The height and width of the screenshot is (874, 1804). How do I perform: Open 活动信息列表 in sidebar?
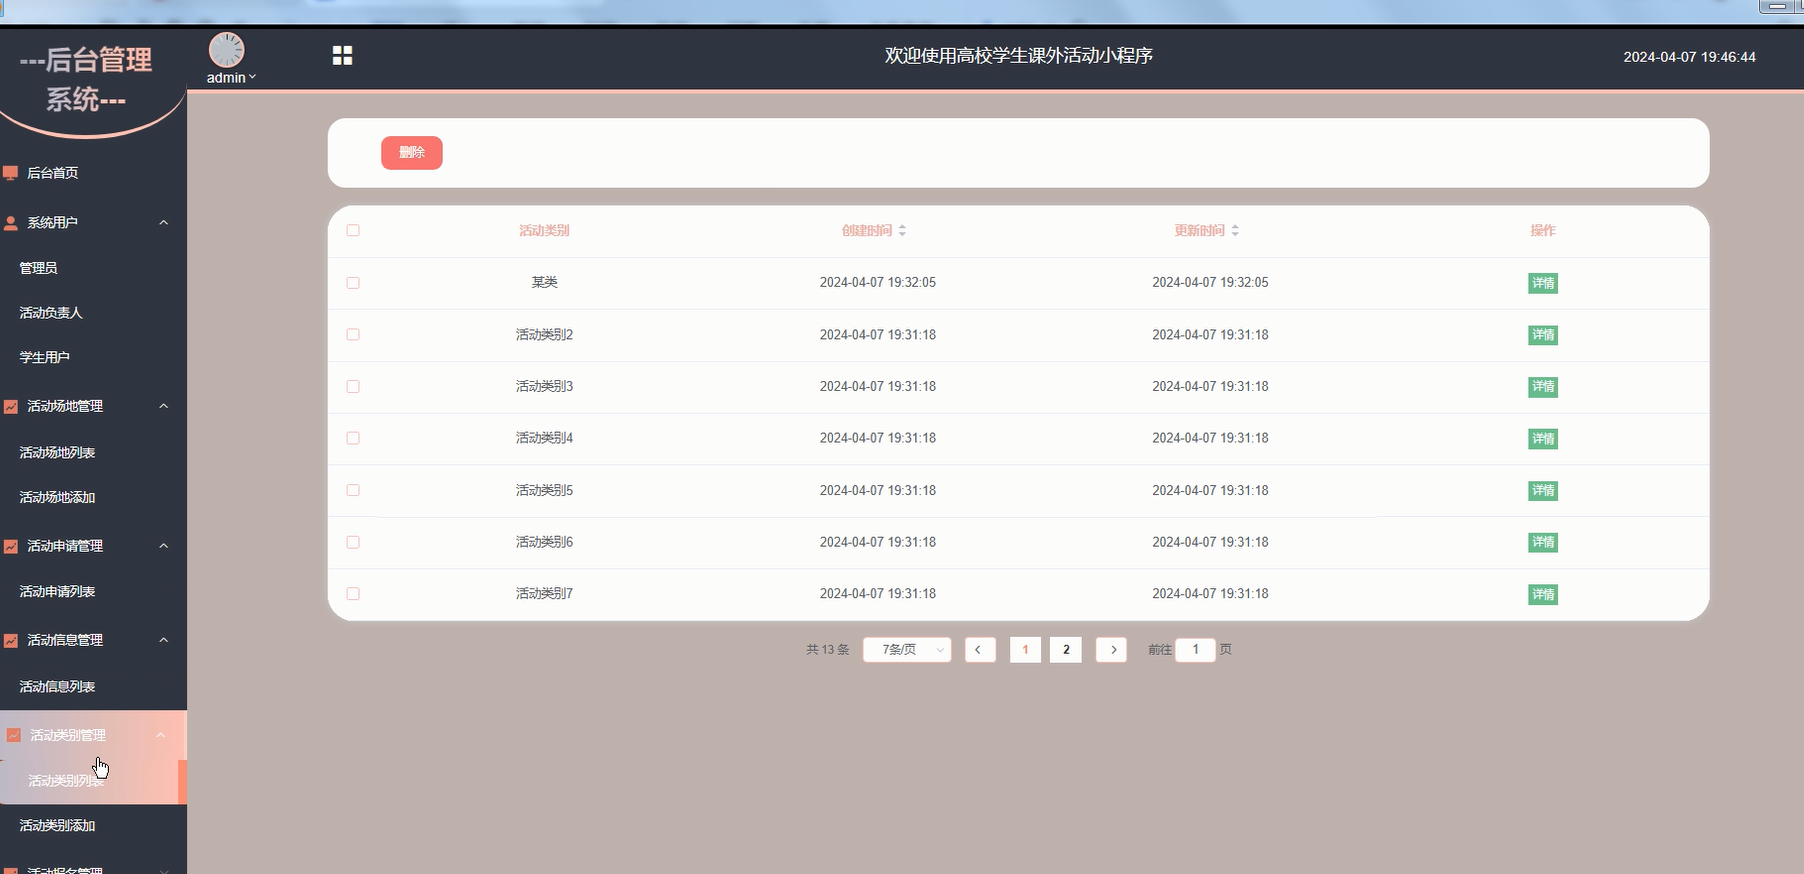[x=58, y=687]
